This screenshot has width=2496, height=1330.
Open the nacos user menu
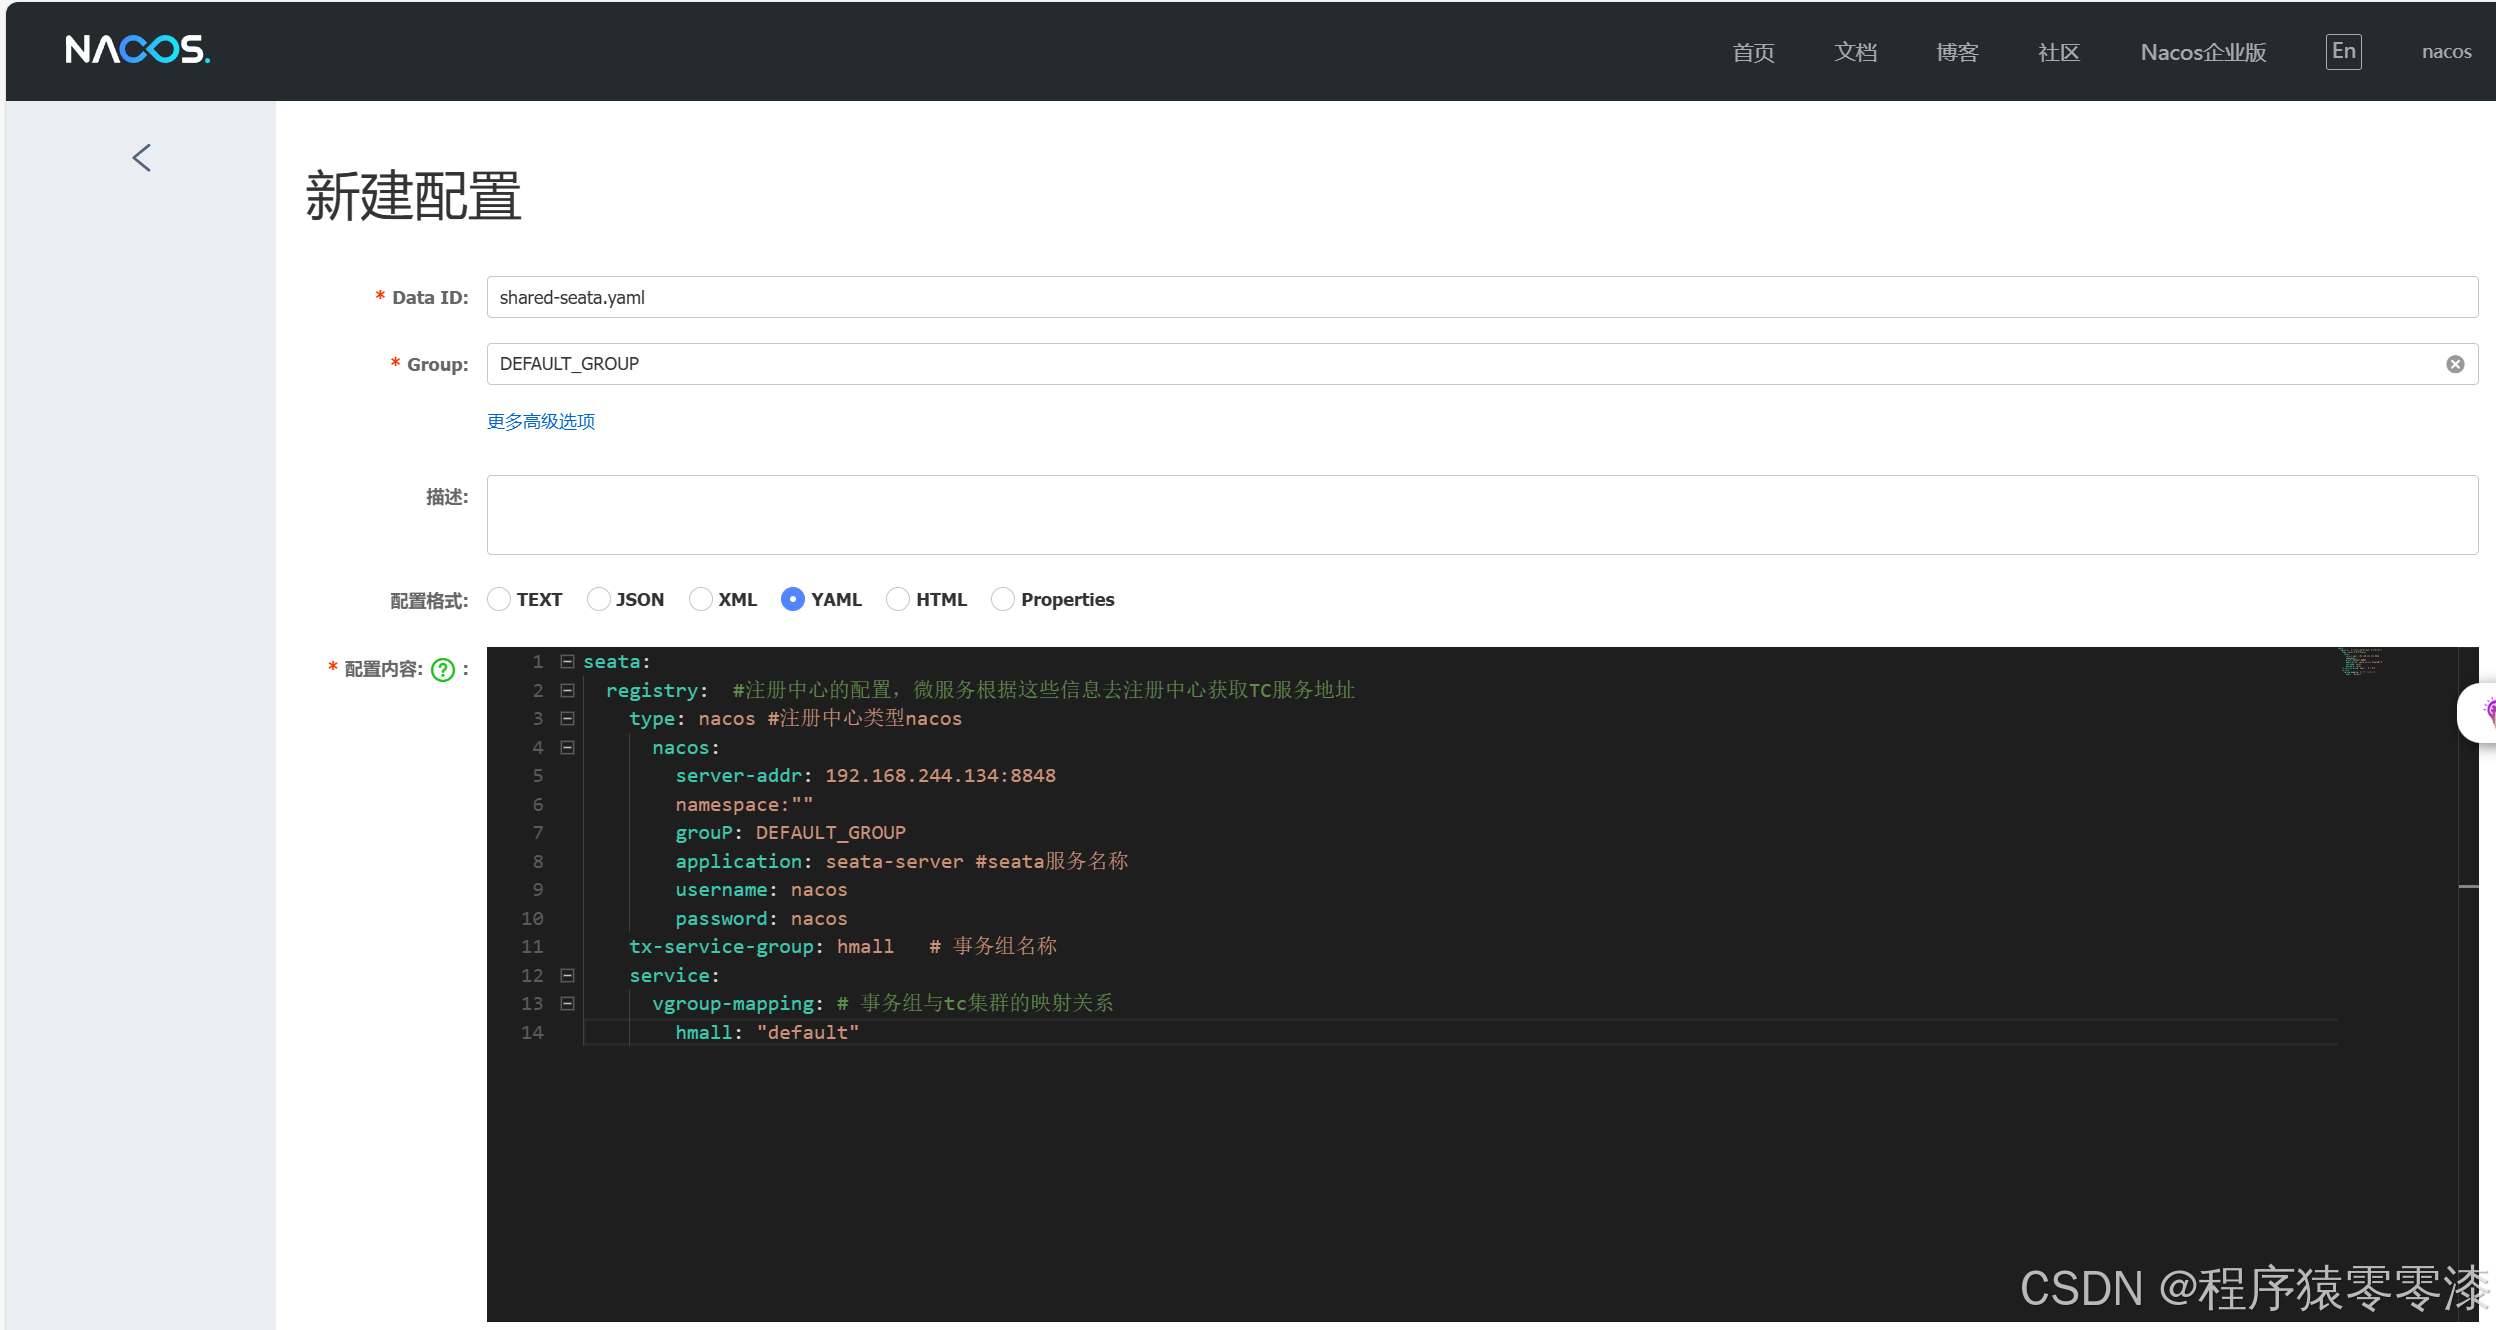click(x=2446, y=52)
